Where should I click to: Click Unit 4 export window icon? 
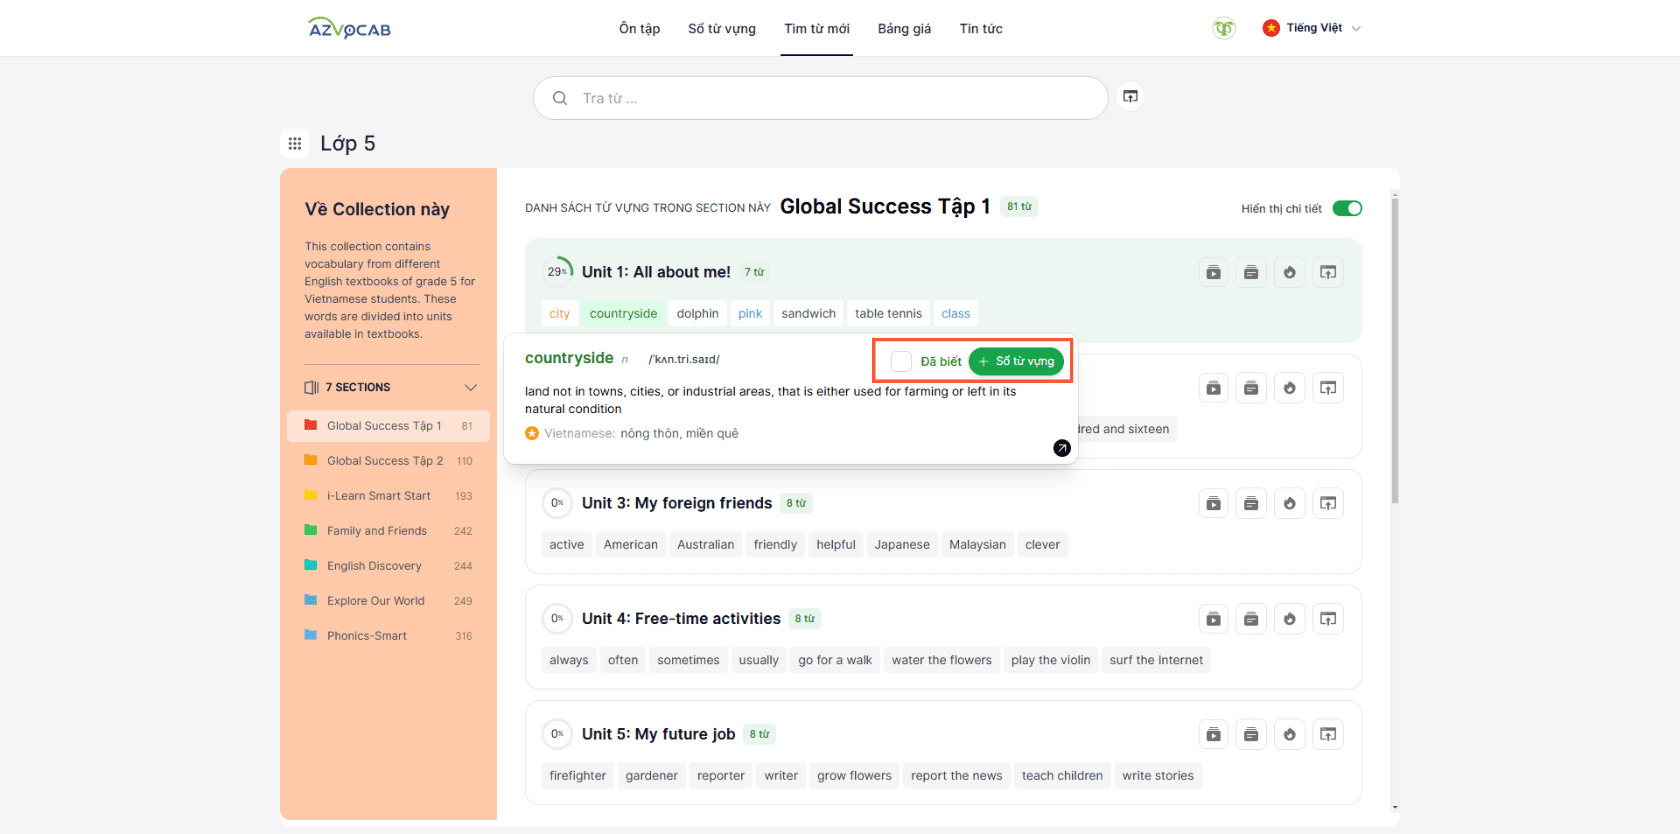1328,619
